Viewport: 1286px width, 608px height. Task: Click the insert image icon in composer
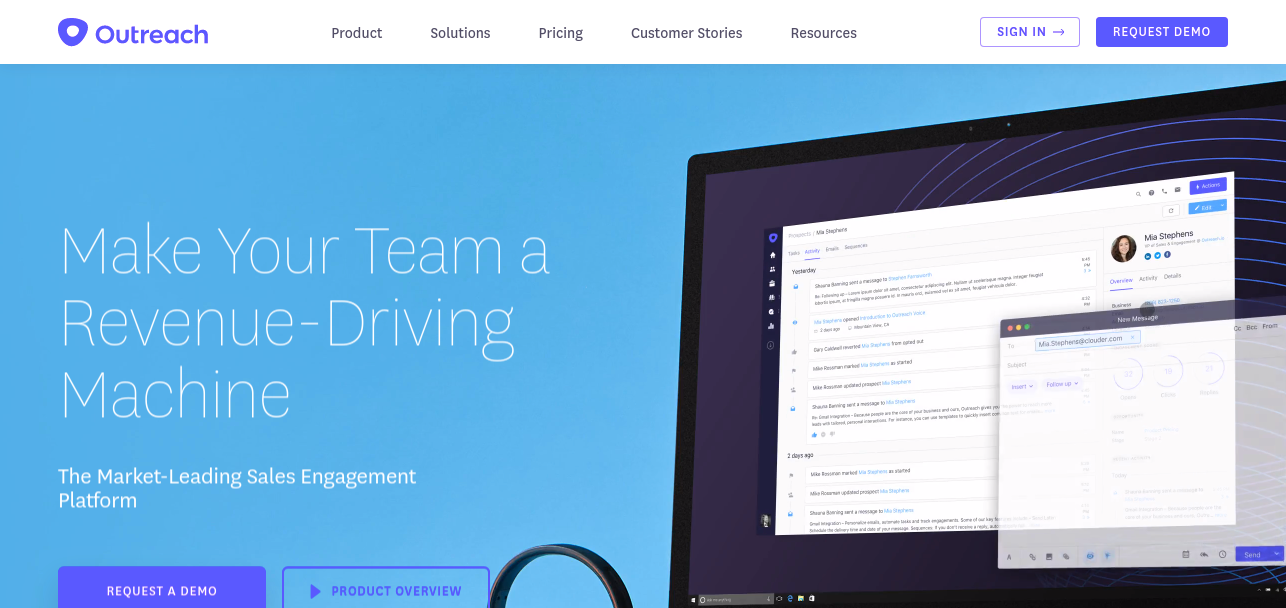tap(1049, 557)
